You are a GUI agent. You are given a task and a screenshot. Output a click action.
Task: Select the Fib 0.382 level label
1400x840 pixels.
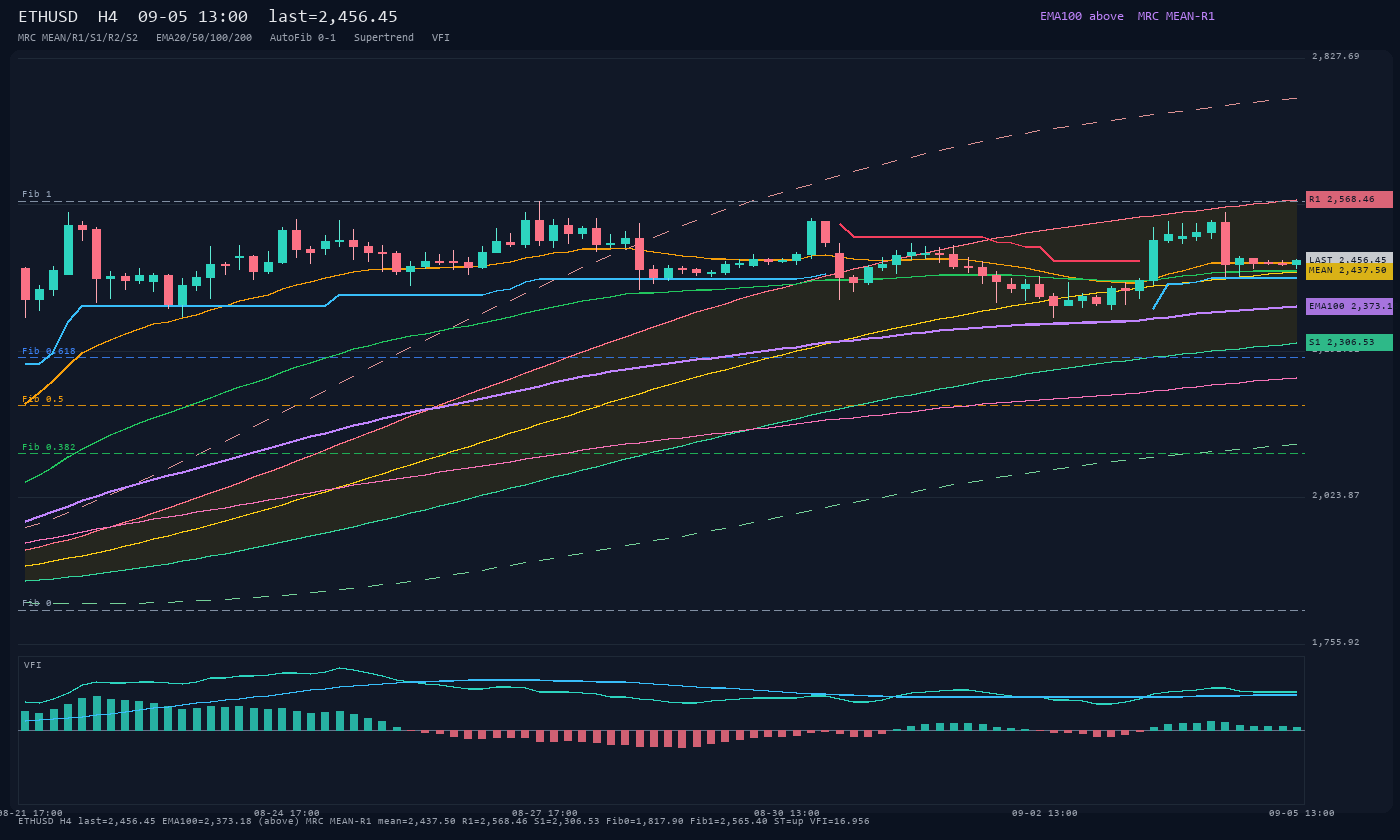tap(49, 447)
